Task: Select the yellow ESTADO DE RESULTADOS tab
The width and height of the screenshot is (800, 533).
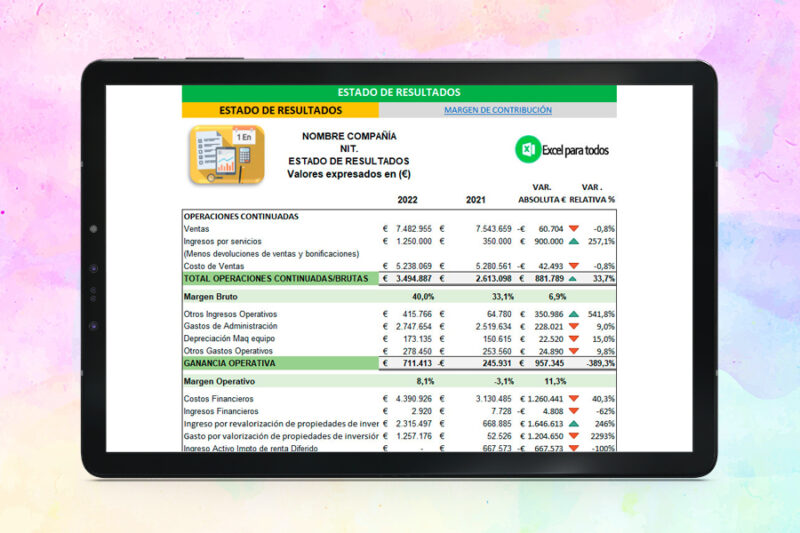Action: (280, 110)
